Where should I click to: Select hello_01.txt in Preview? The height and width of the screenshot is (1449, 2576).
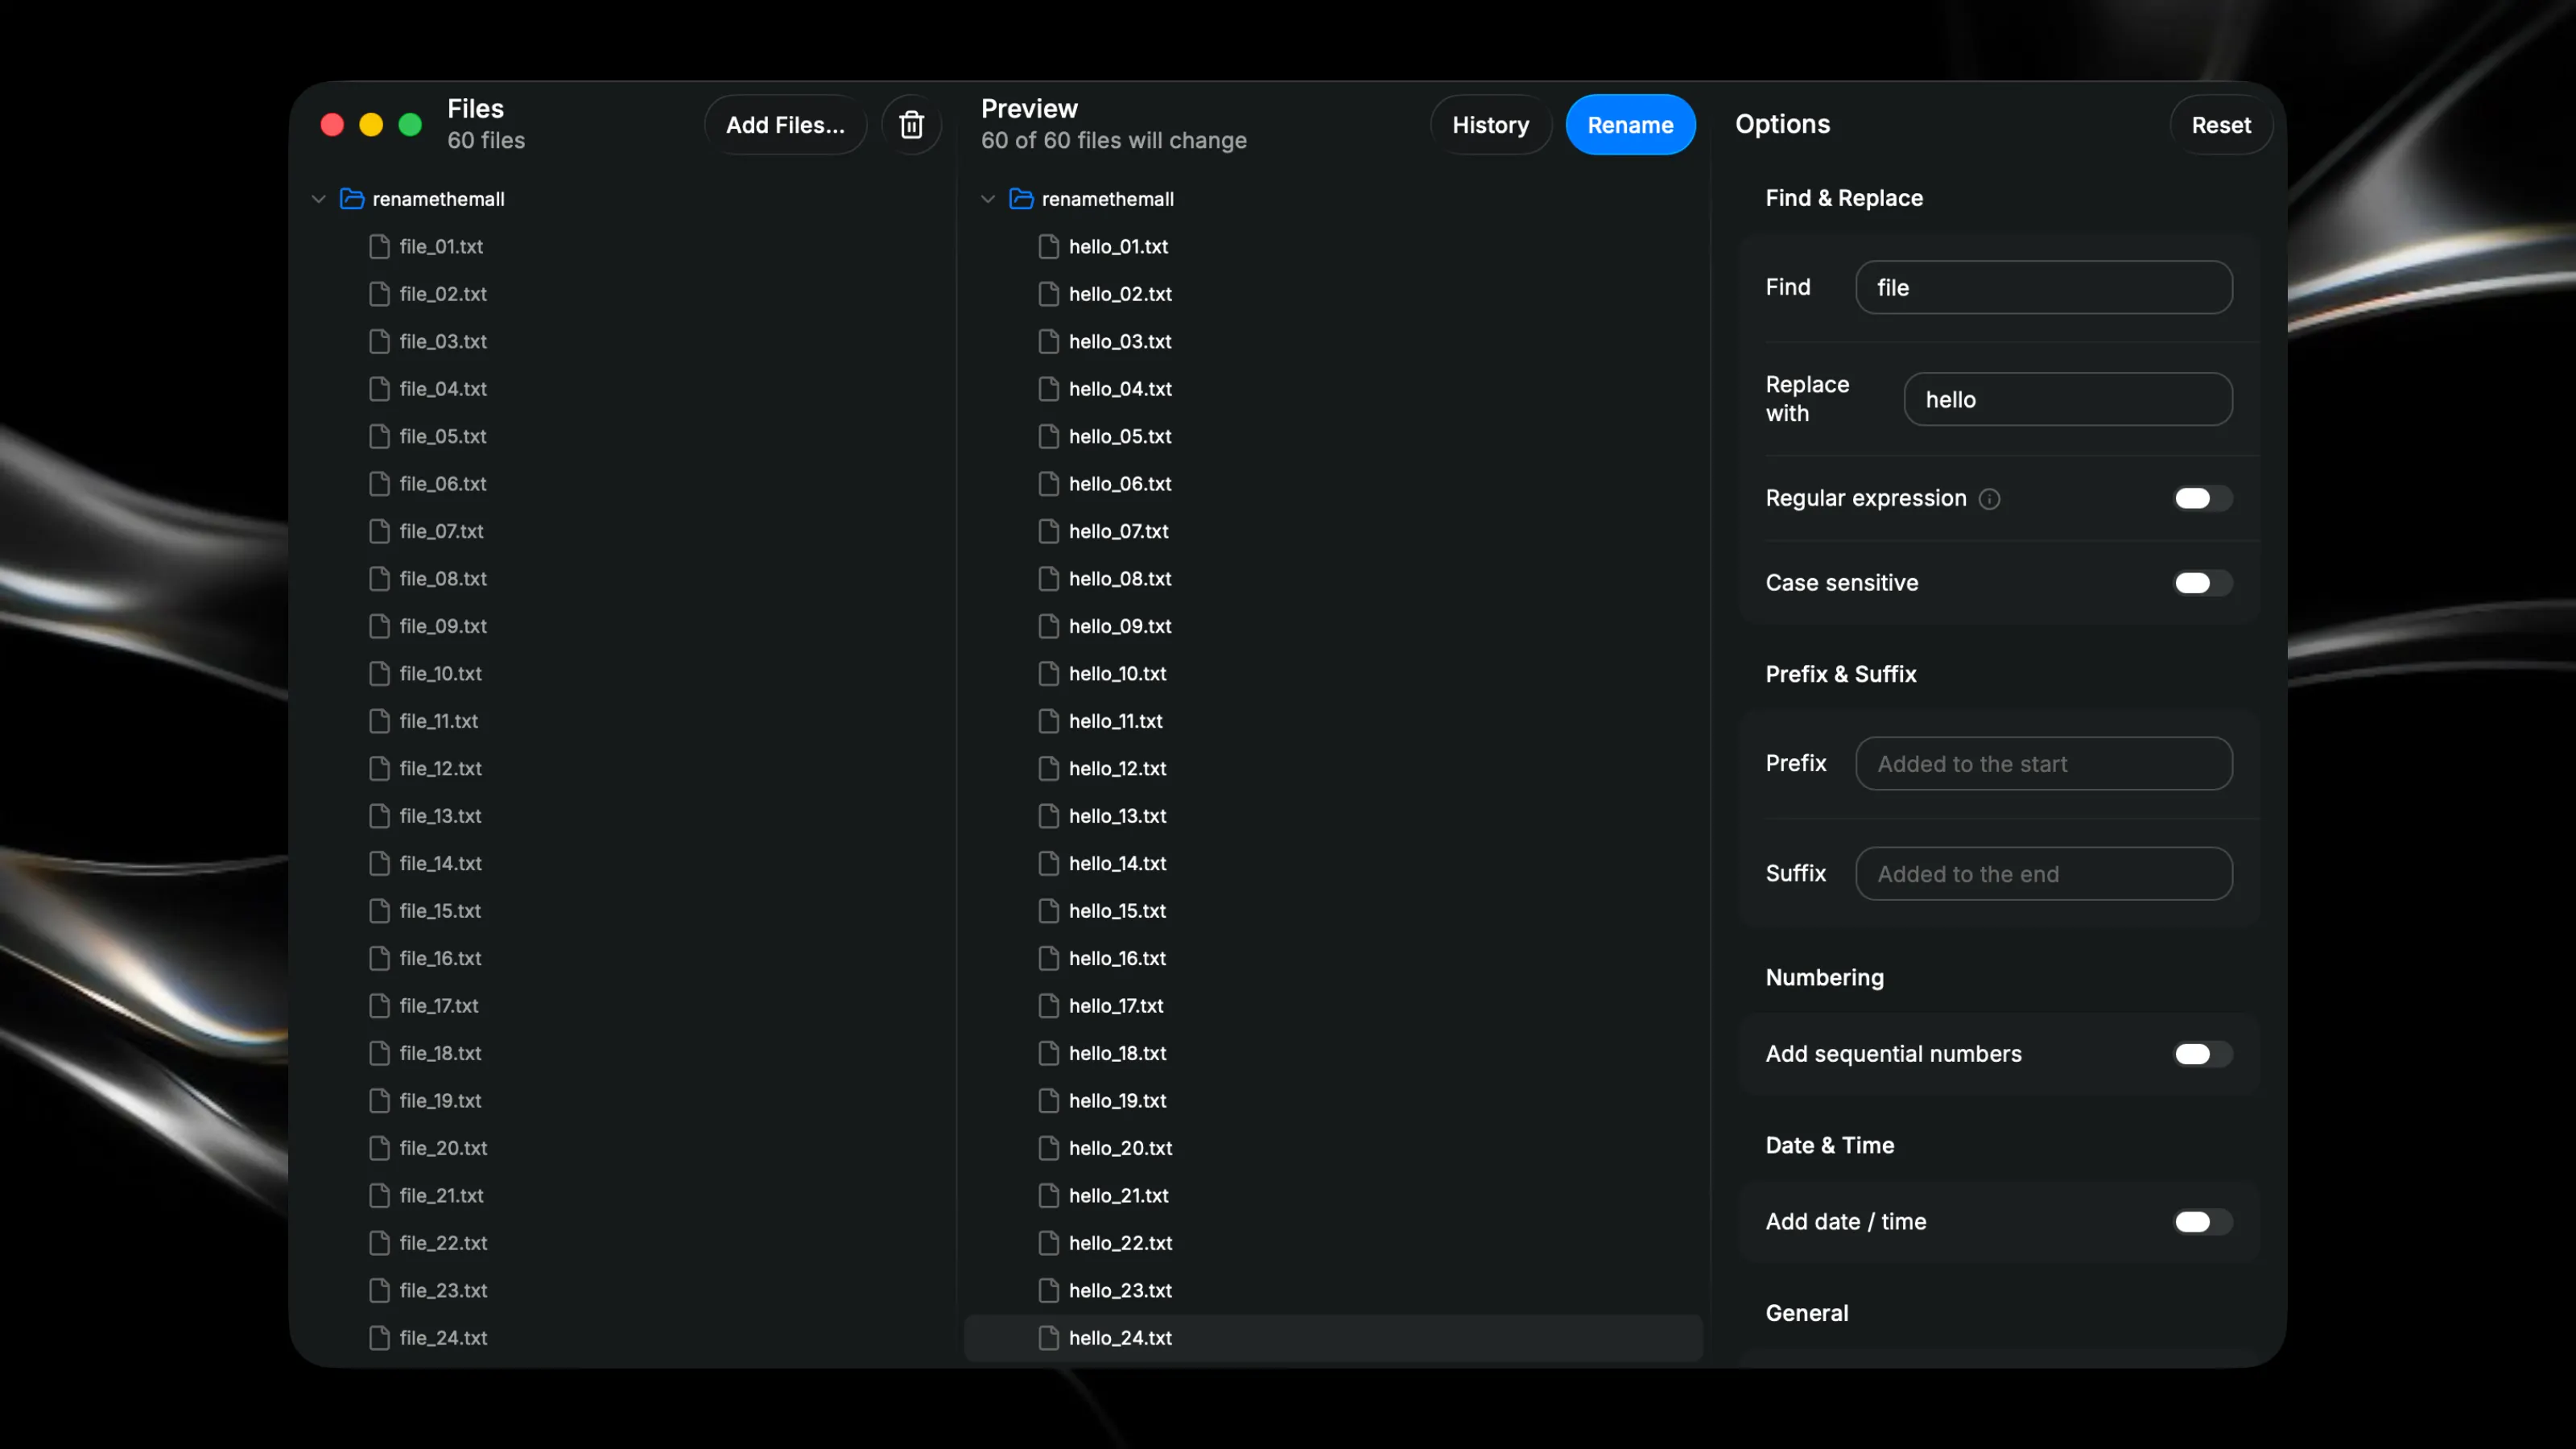1333,247
